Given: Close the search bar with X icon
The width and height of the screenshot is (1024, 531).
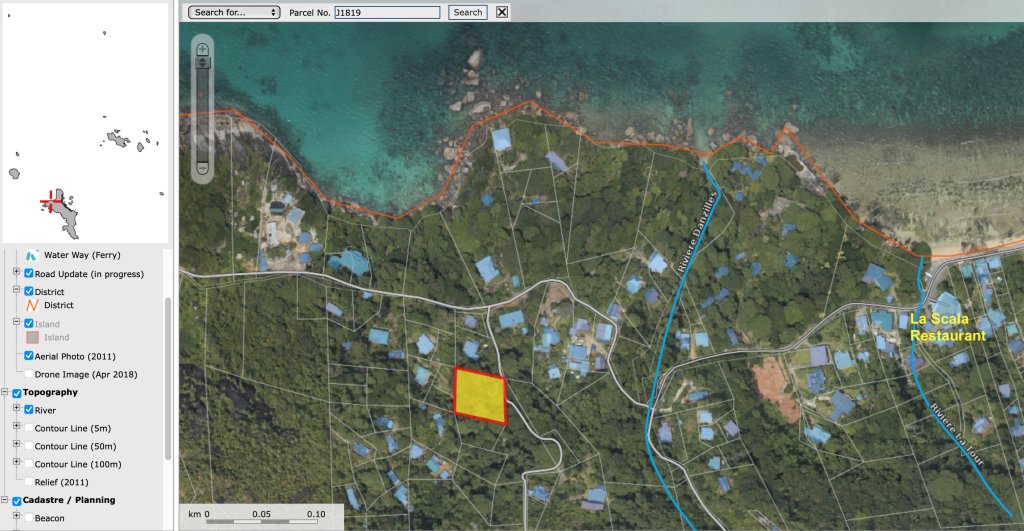Looking at the screenshot, I should click(x=502, y=12).
